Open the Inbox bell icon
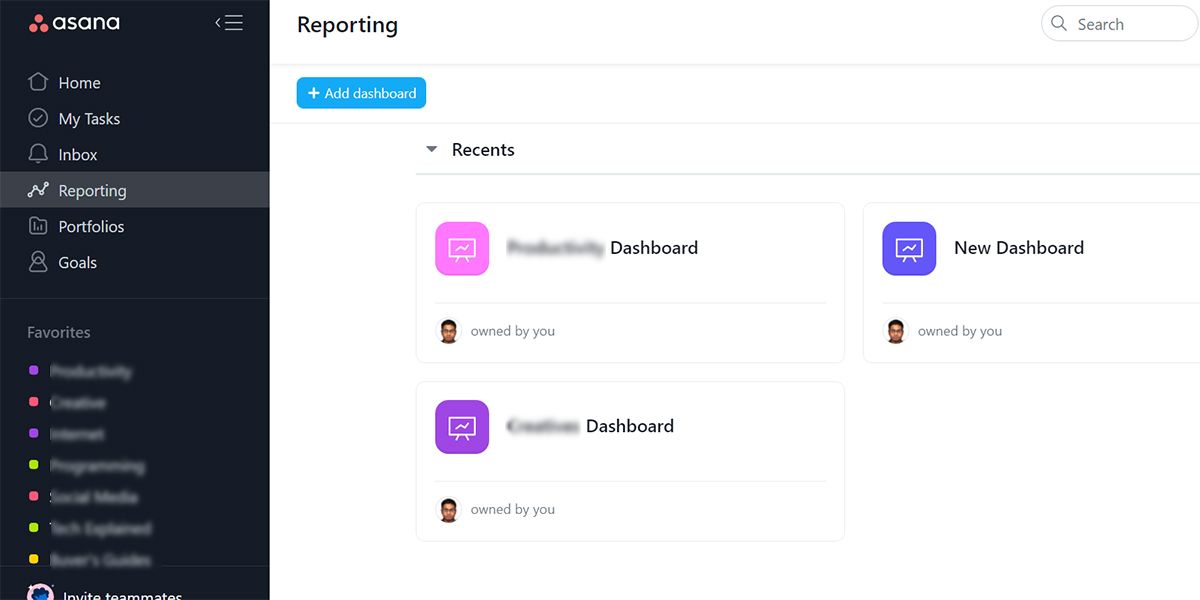This screenshot has width=1200, height=600. pos(38,154)
